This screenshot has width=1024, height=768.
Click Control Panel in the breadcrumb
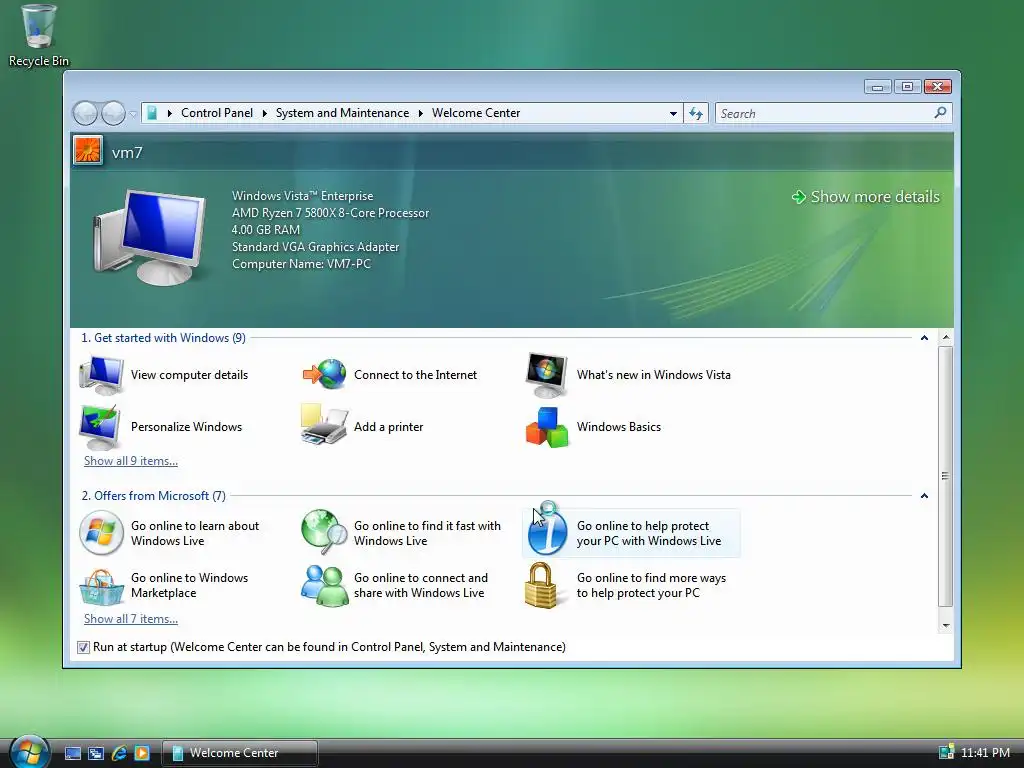(217, 113)
